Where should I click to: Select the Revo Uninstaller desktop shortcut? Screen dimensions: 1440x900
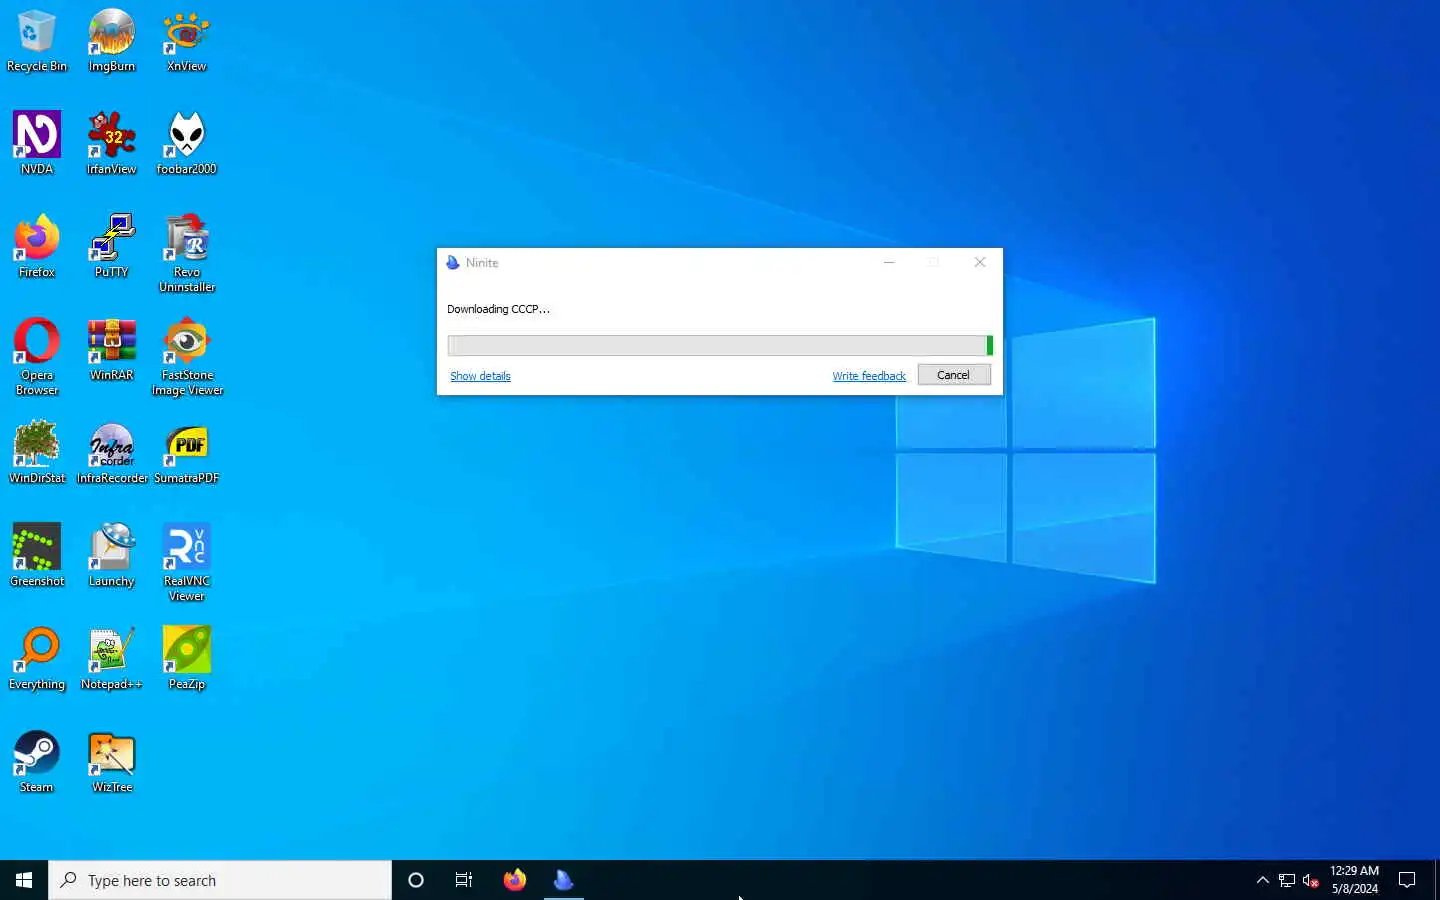186,253
